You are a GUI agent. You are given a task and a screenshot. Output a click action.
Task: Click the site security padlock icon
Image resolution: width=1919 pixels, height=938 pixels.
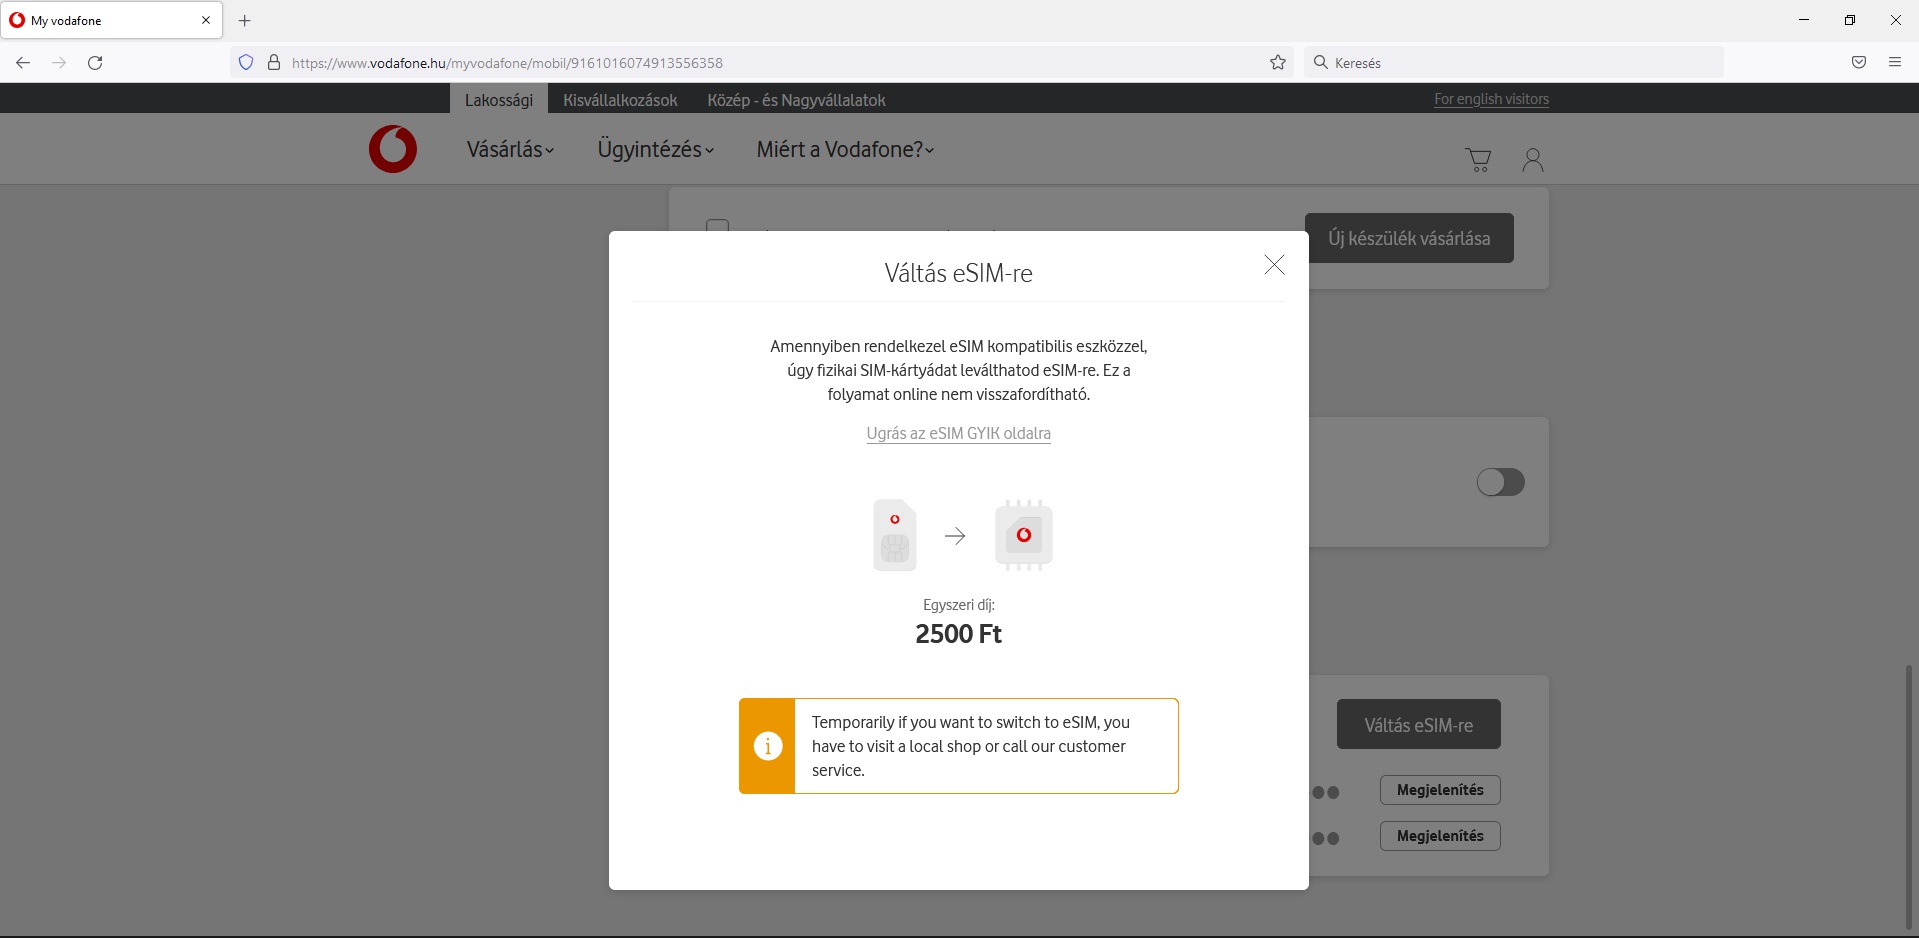(x=274, y=62)
